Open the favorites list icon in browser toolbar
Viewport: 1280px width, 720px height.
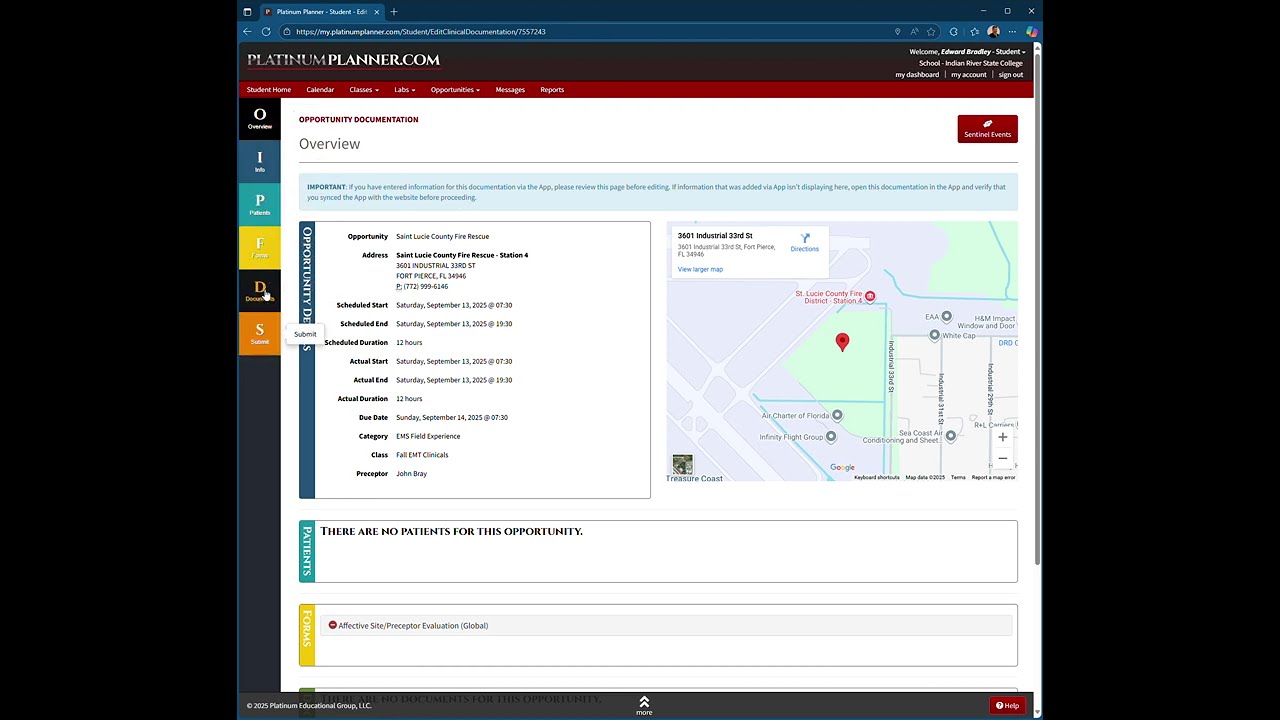974,31
